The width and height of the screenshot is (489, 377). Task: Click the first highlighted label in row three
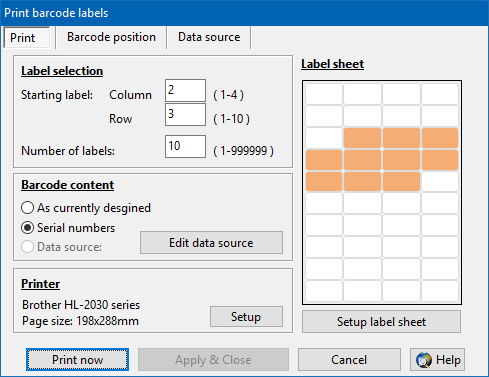click(362, 138)
